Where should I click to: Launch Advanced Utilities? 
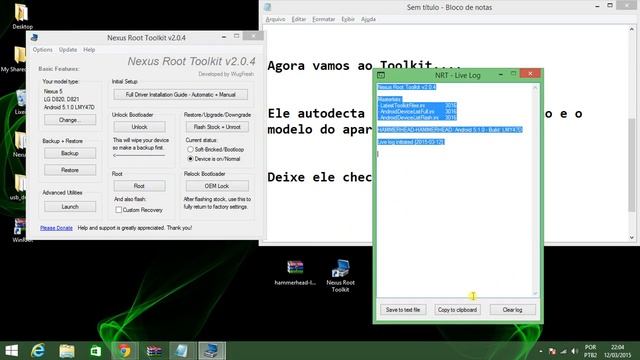(x=70, y=207)
